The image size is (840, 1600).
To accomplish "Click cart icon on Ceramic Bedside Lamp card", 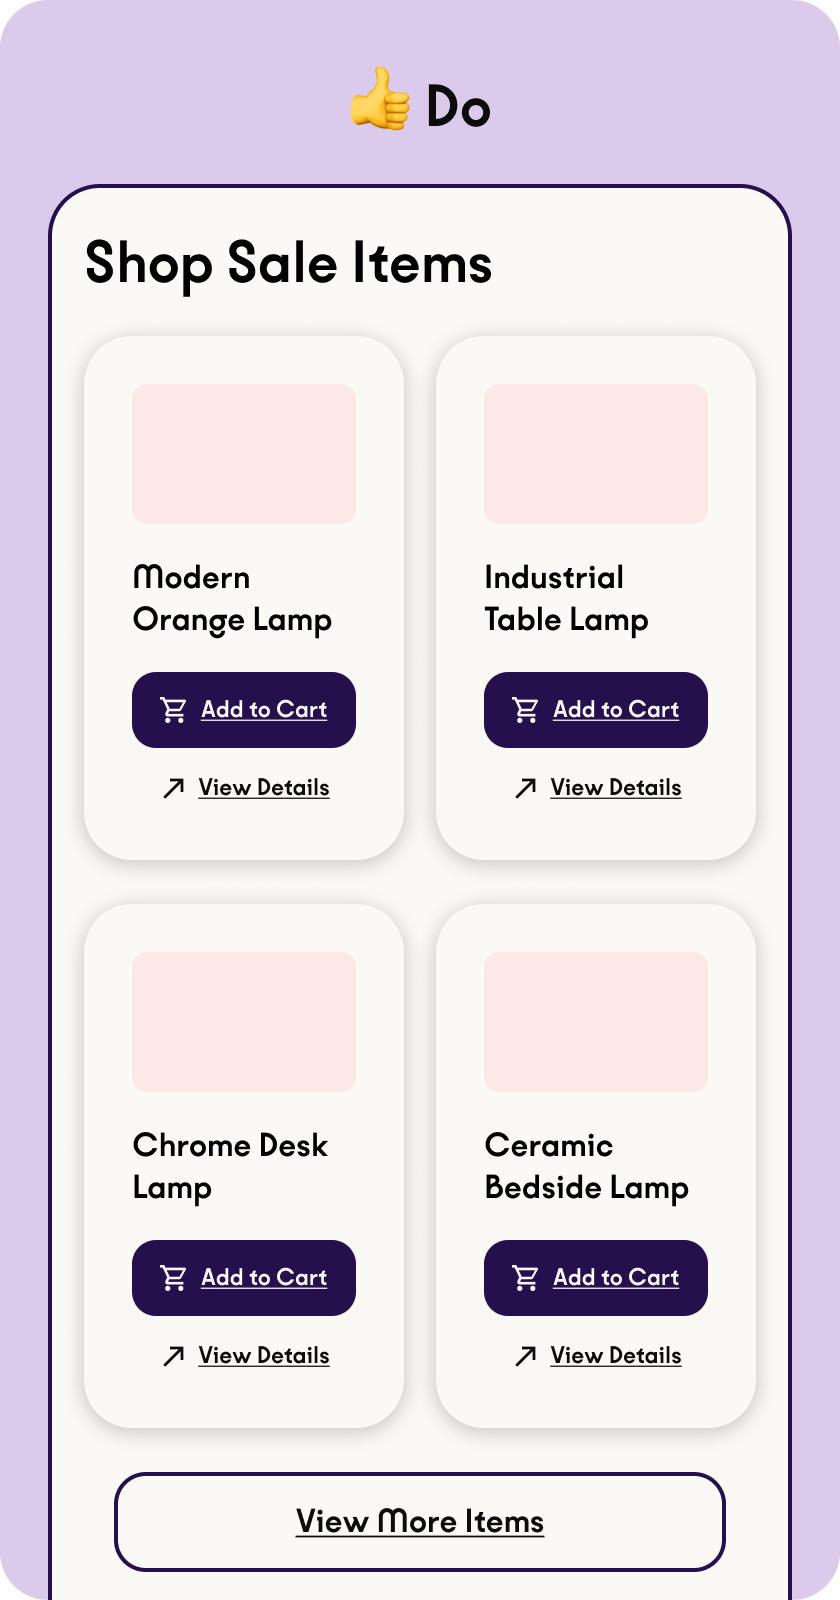I will click(x=526, y=1278).
